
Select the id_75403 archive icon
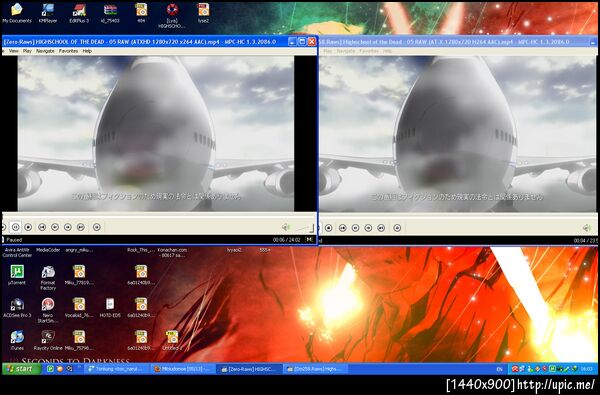[x=110, y=13]
